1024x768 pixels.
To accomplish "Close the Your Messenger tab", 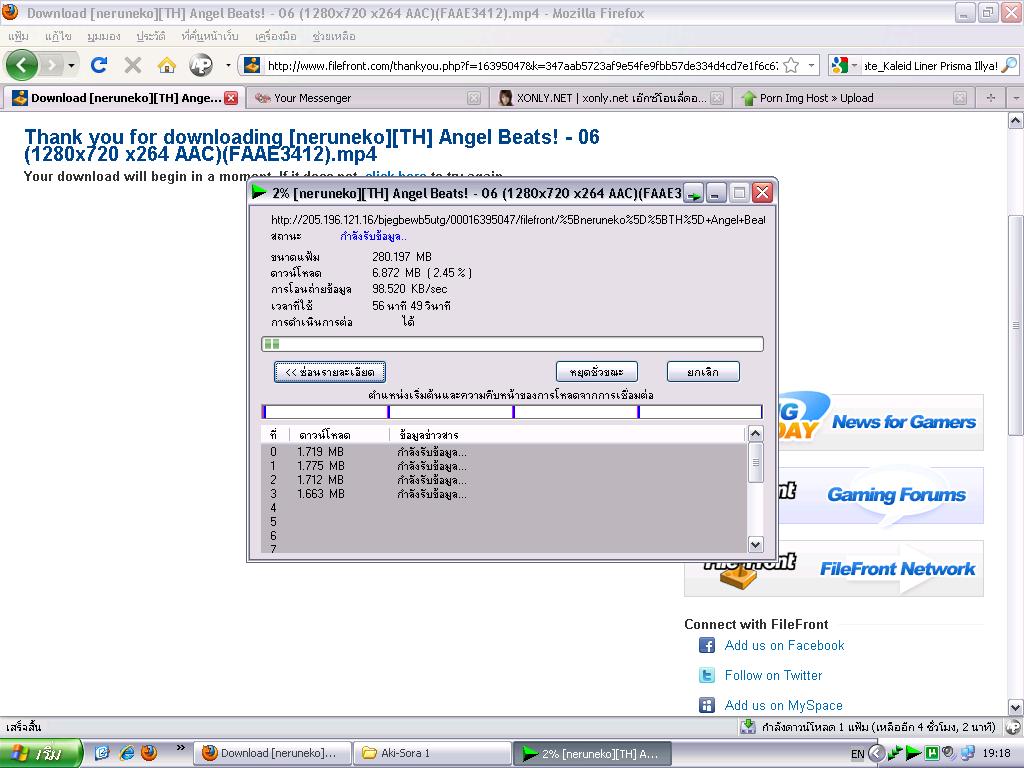I will (x=474, y=98).
